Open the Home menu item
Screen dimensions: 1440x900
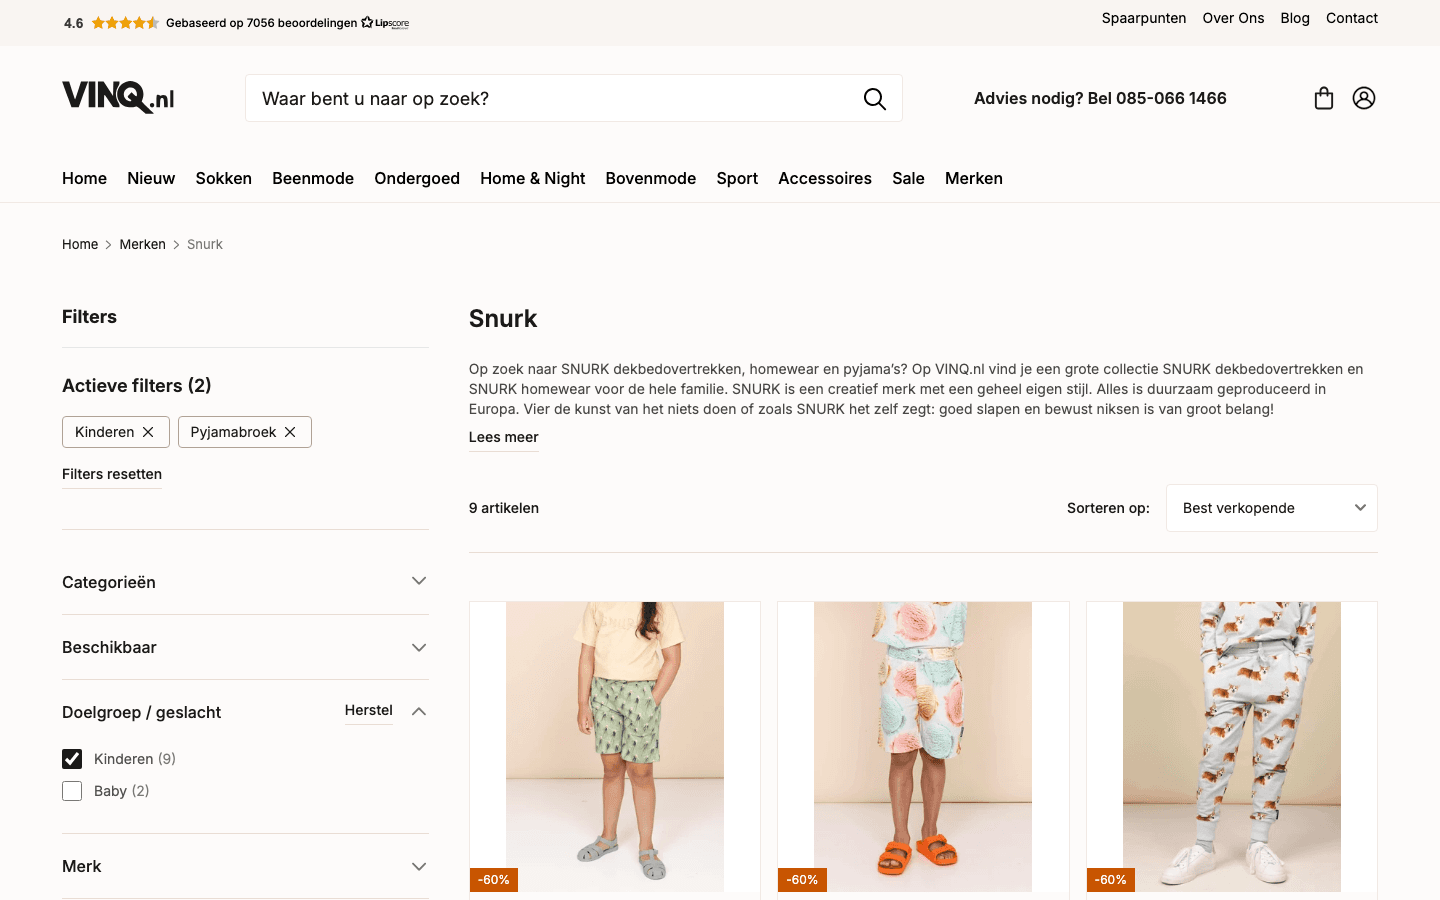pyautogui.click(x=84, y=178)
